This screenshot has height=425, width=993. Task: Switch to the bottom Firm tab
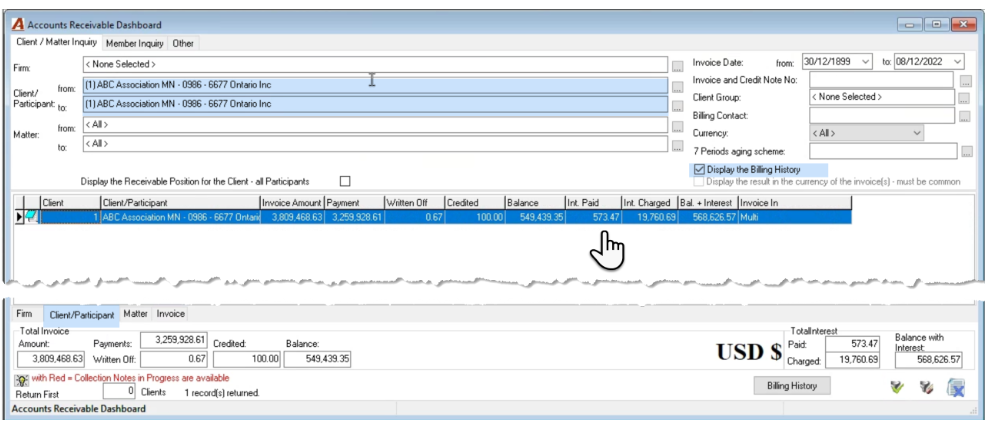pyautogui.click(x=24, y=314)
